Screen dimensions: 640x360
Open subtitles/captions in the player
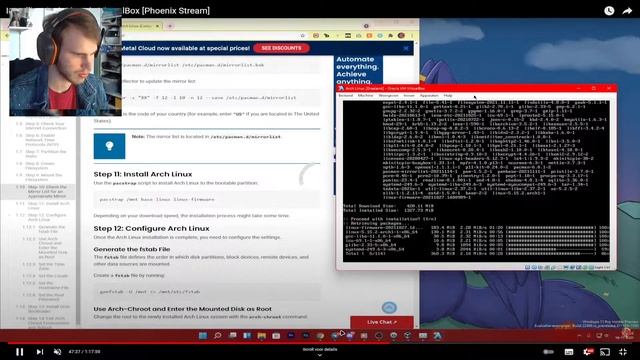569,351
